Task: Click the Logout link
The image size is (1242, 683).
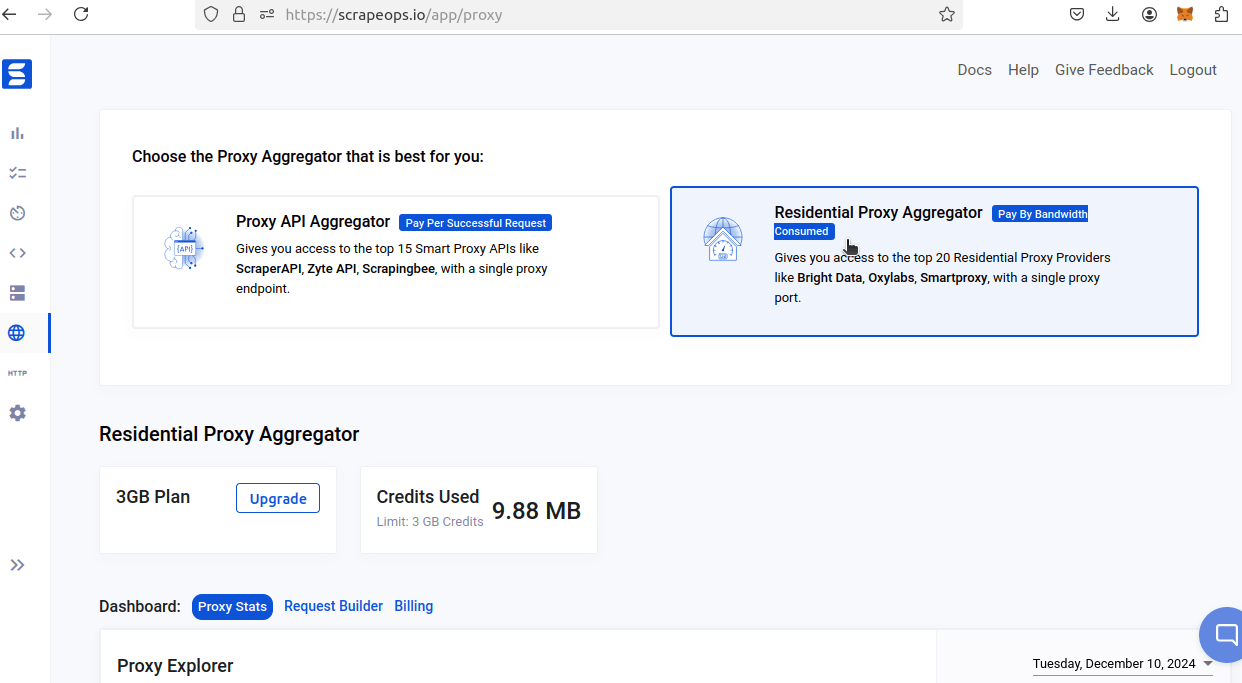Action: click(x=1193, y=70)
